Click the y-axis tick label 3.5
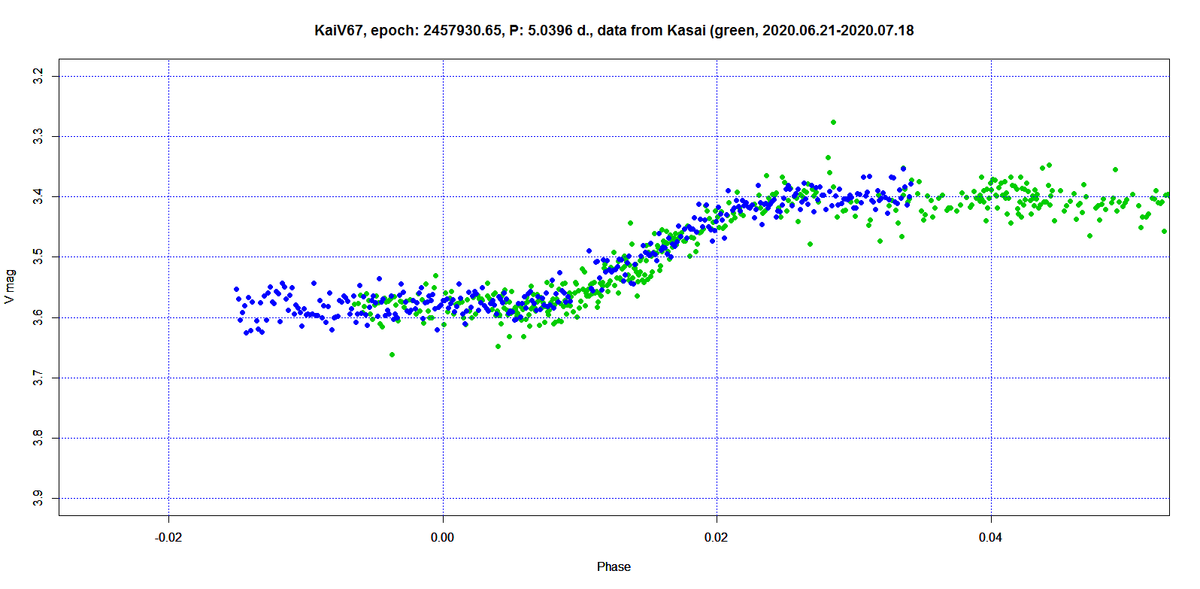Viewport: 1200px width, 589px height. click(37, 257)
